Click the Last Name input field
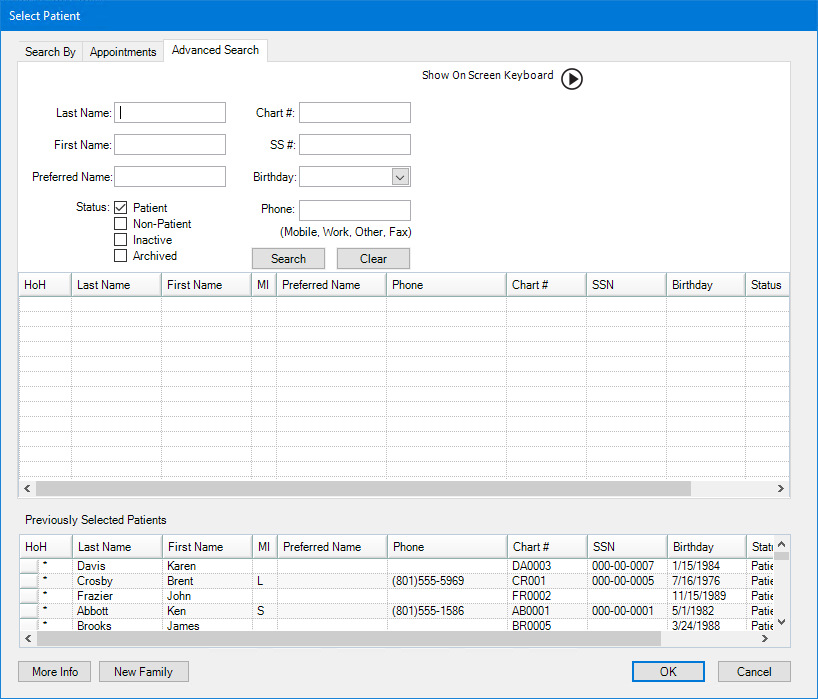The width and height of the screenshot is (818, 699). [169, 112]
